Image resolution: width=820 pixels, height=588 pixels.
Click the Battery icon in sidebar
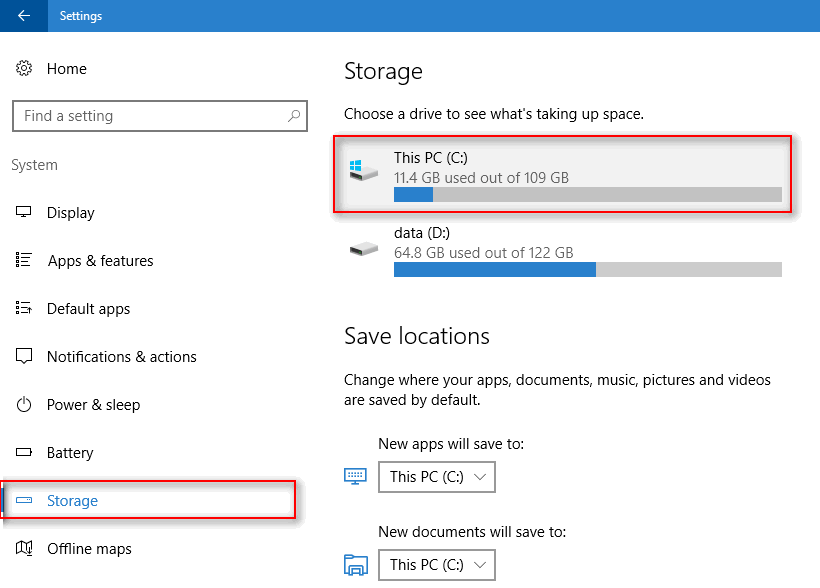click(24, 452)
